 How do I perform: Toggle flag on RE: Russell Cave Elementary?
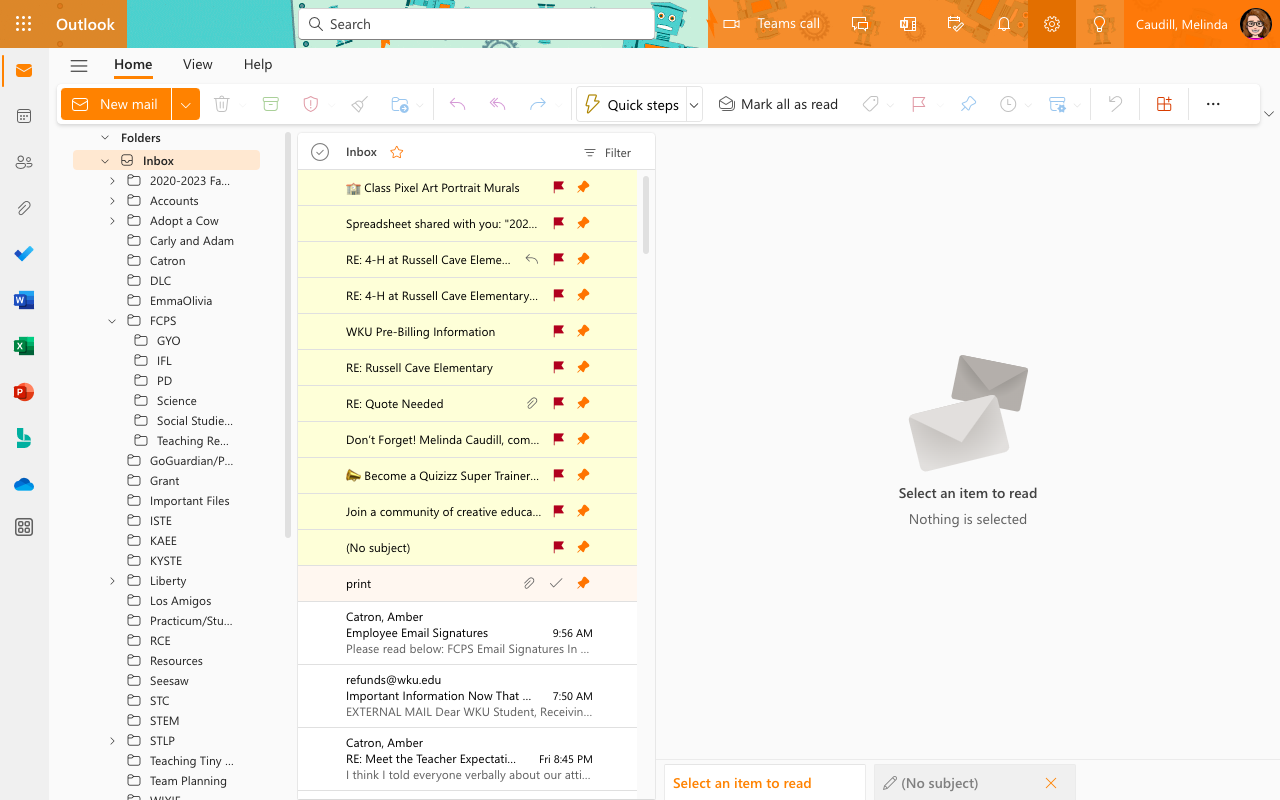[x=559, y=367]
